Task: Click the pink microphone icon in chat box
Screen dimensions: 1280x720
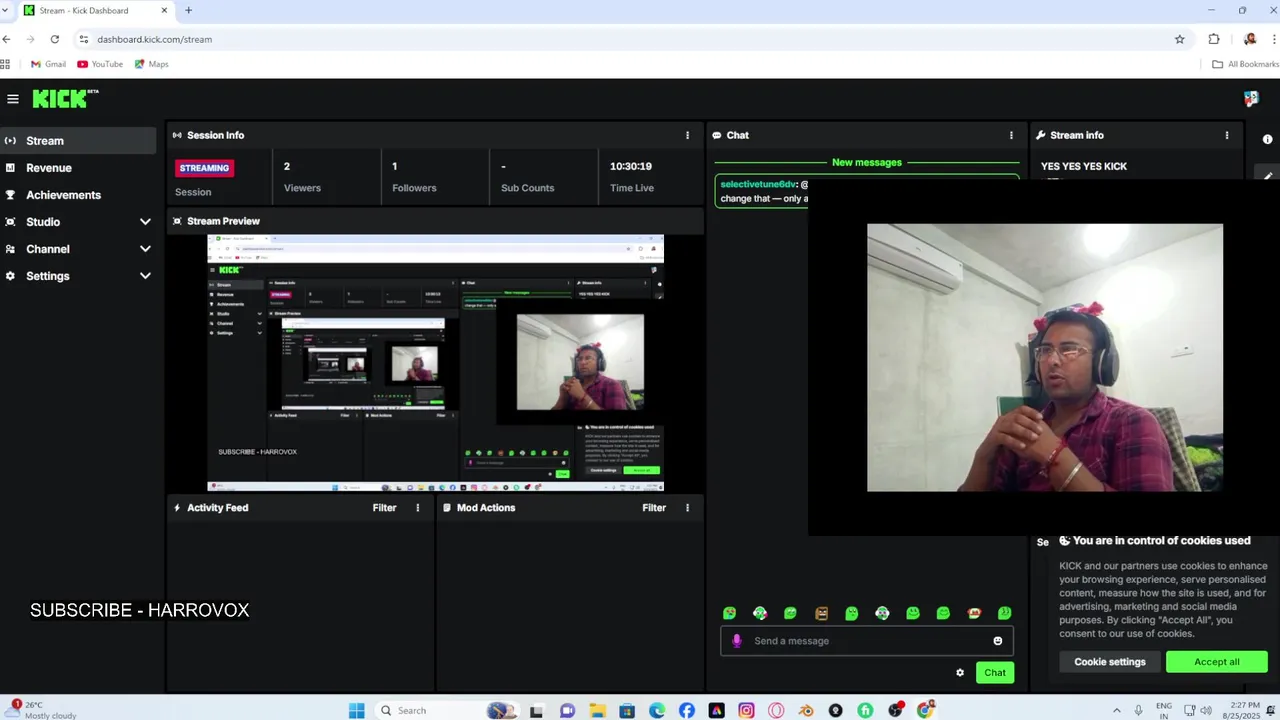Action: [737, 641]
